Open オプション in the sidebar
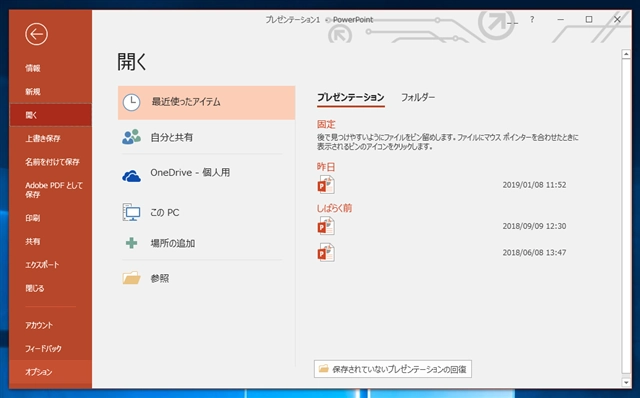 [51, 372]
